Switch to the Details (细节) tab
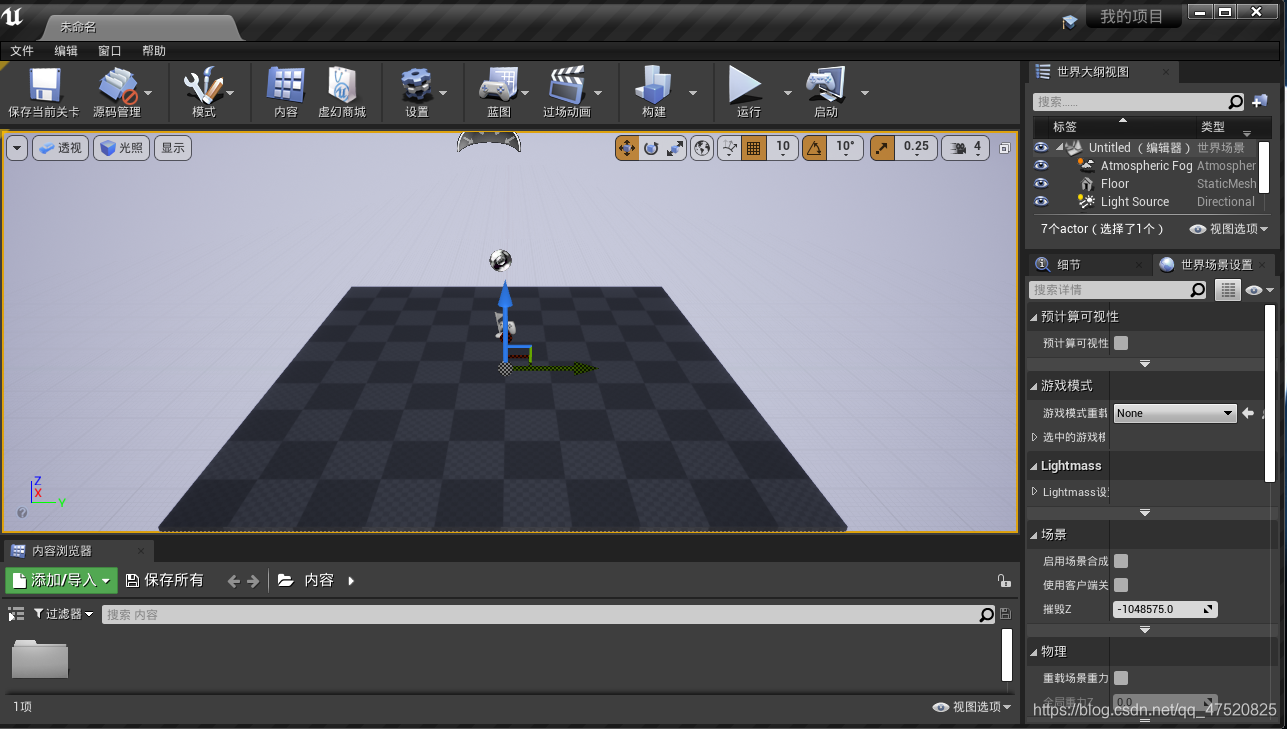1287x729 pixels. tap(1088, 265)
